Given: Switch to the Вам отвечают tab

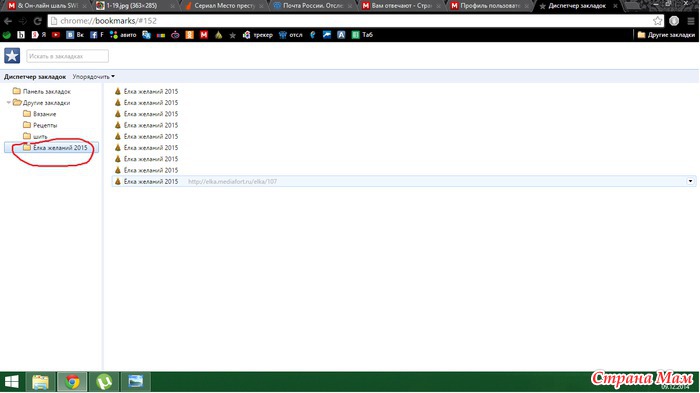Looking at the screenshot, I should (x=401, y=6).
